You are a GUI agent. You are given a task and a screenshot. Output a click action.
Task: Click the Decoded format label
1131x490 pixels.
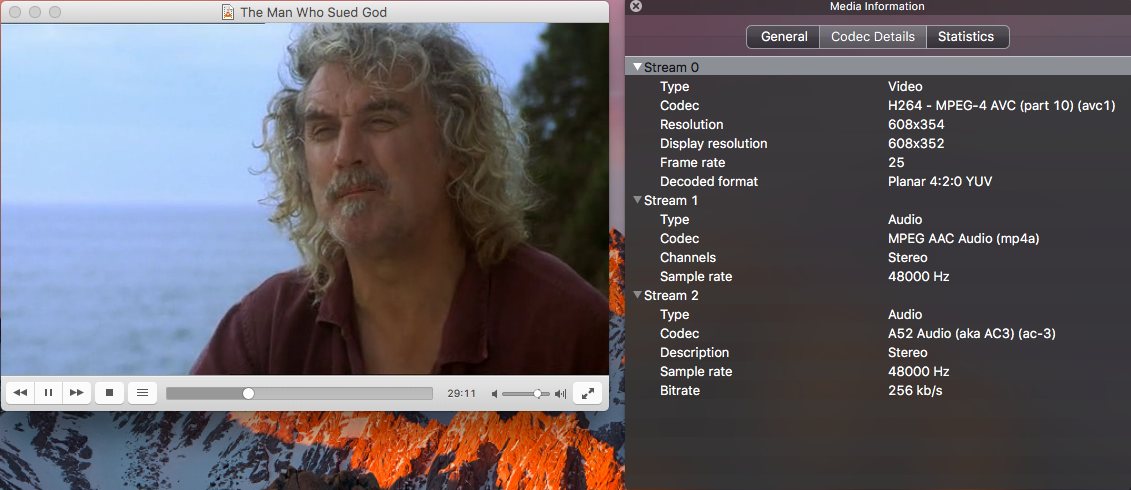point(709,182)
